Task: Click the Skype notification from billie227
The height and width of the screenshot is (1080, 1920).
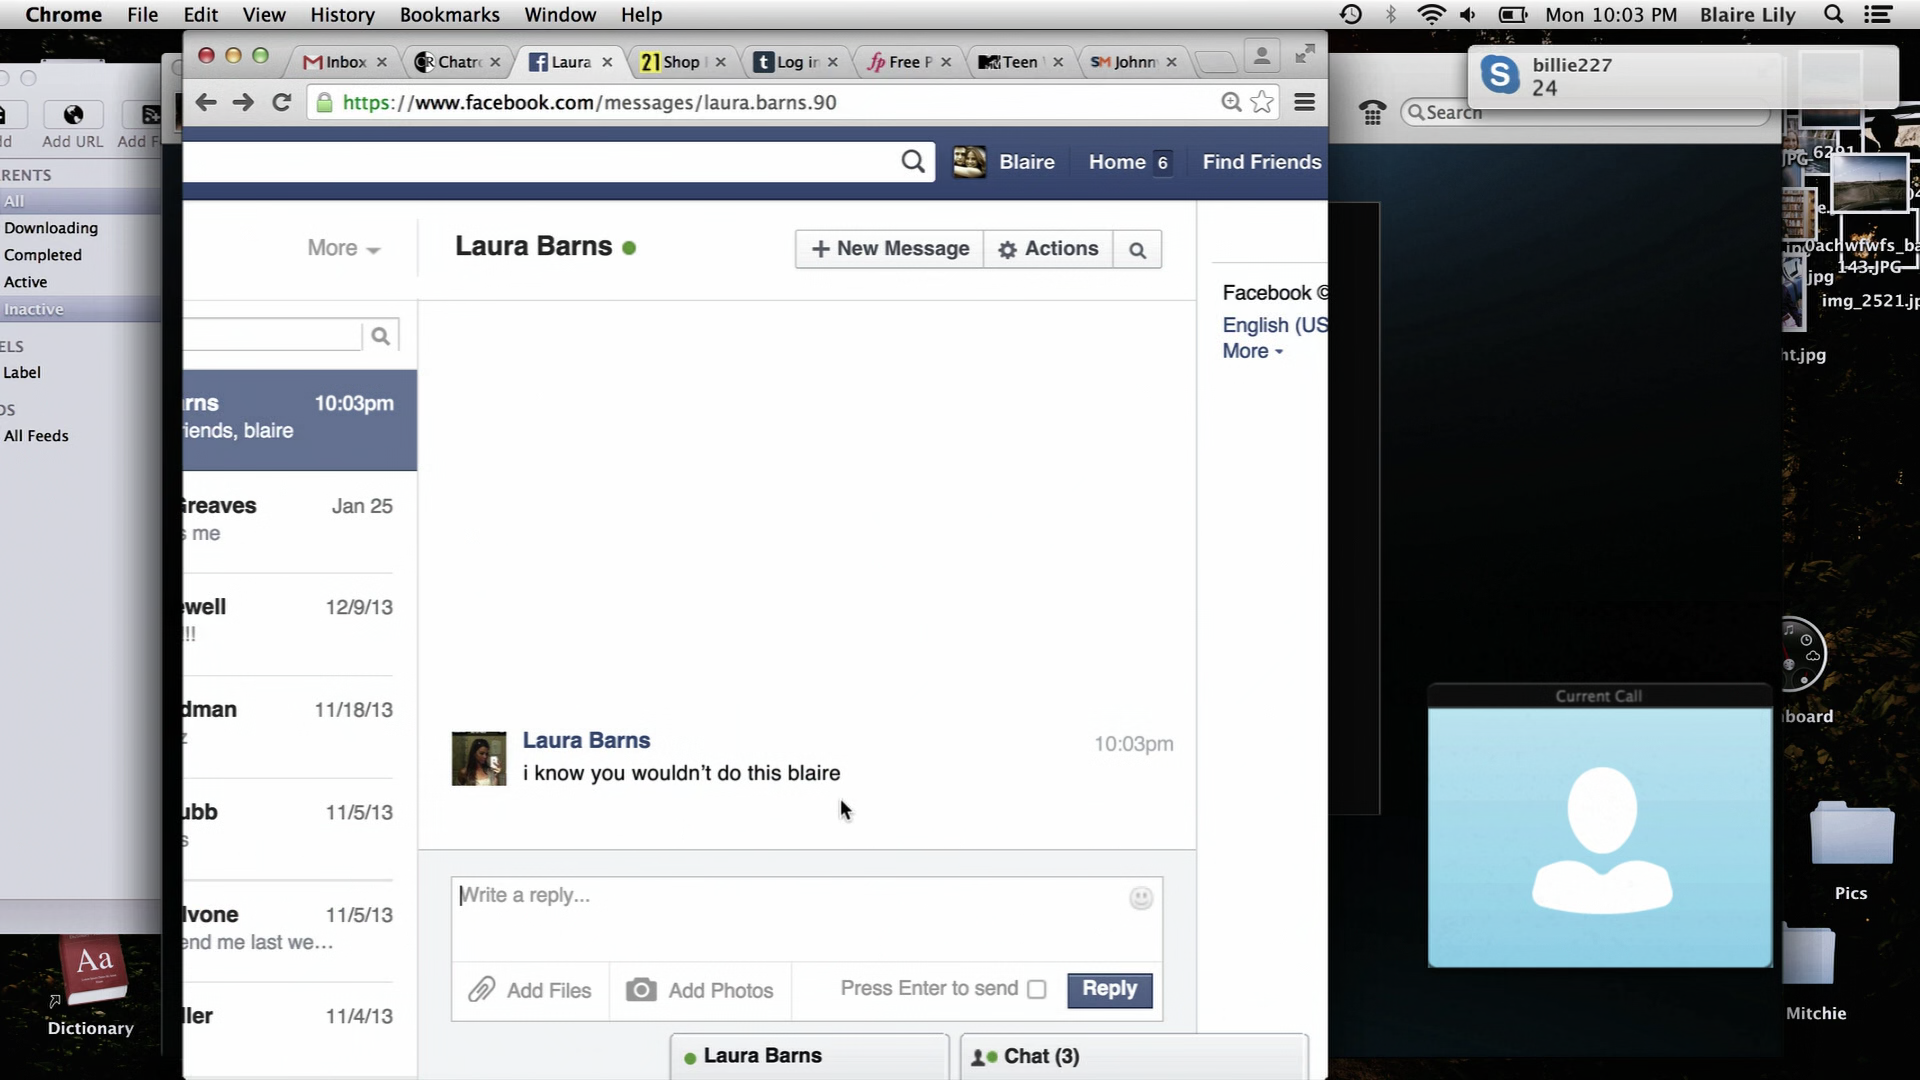Action: coord(1682,76)
